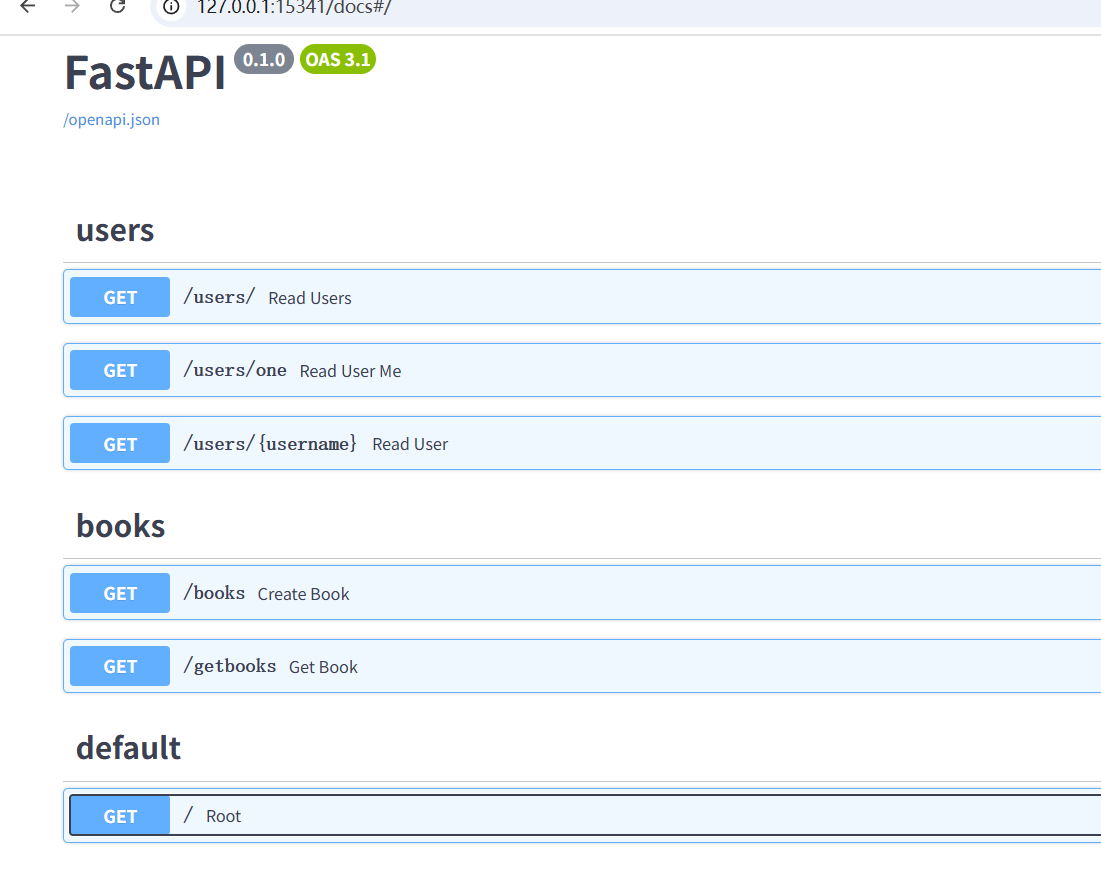The image size is (1101, 884).
Task: Click the 0.1.0 version badge
Action: 263,59
